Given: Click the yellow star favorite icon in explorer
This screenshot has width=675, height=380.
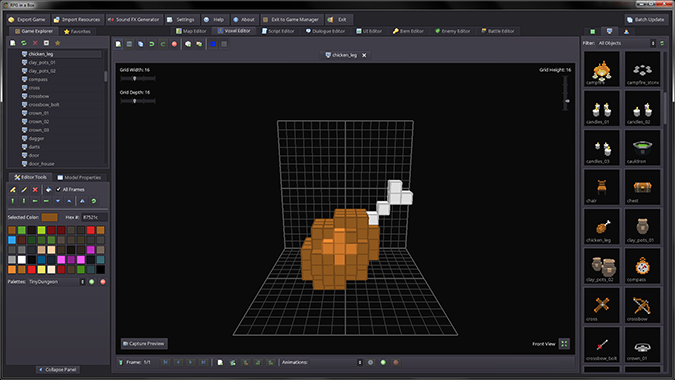Looking at the screenshot, I should [x=58, y=43].
